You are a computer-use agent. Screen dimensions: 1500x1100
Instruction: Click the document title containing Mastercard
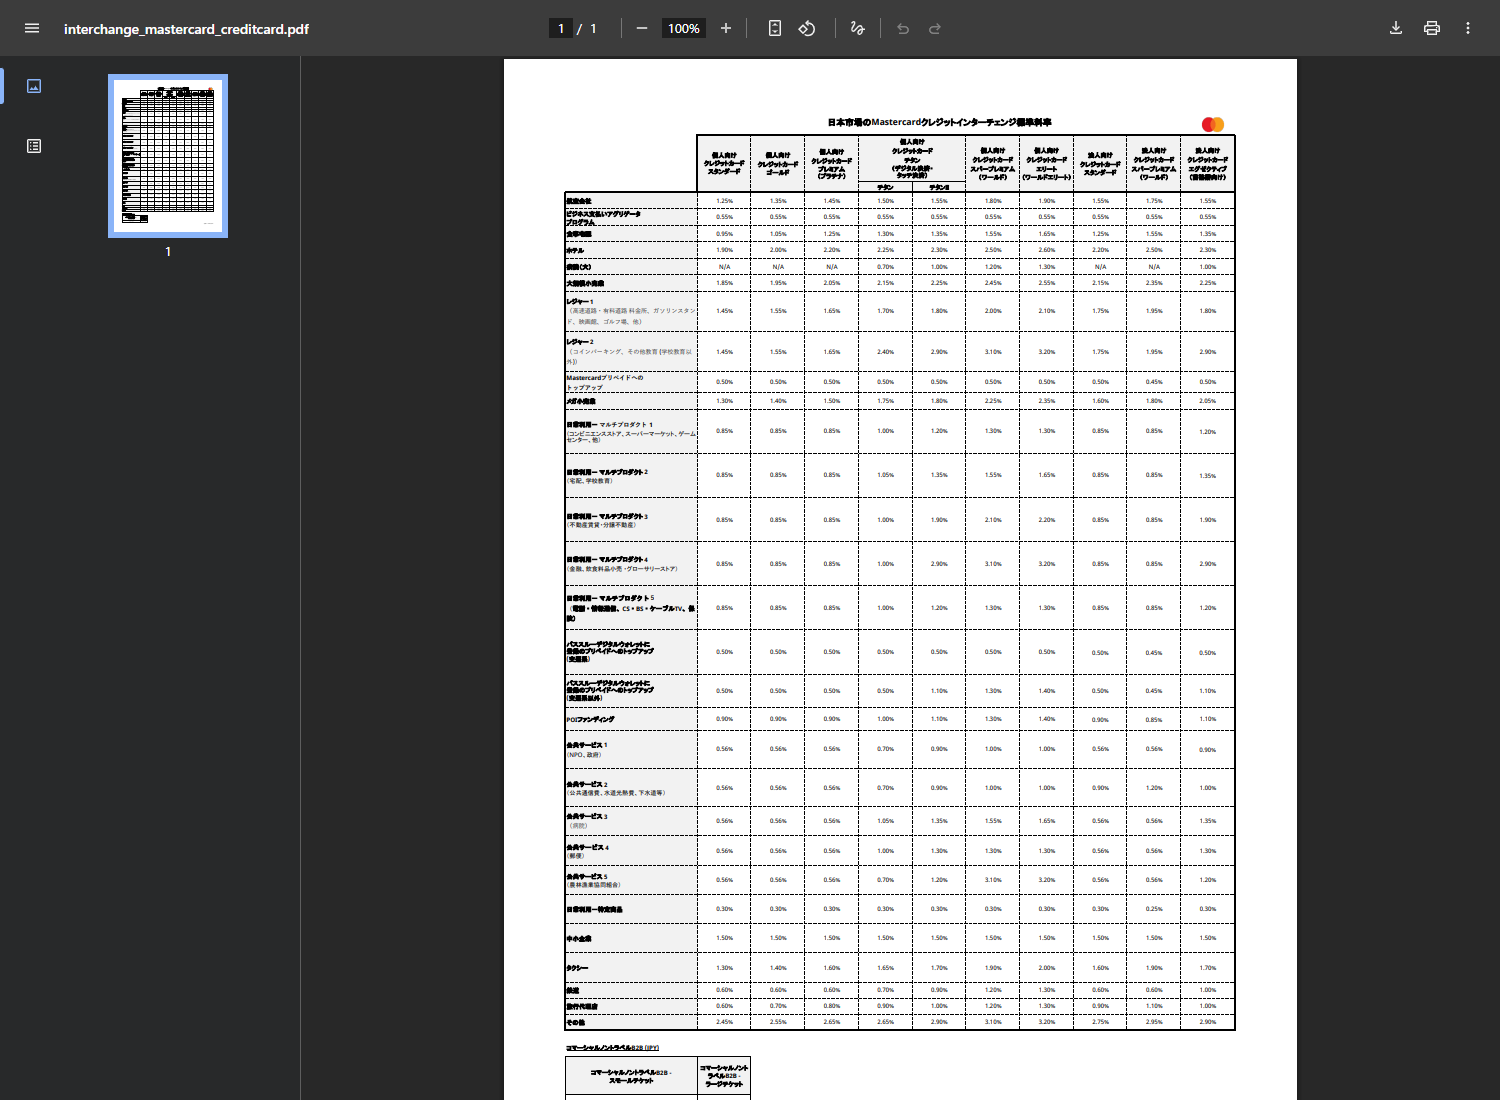click(x=940, y=122)
